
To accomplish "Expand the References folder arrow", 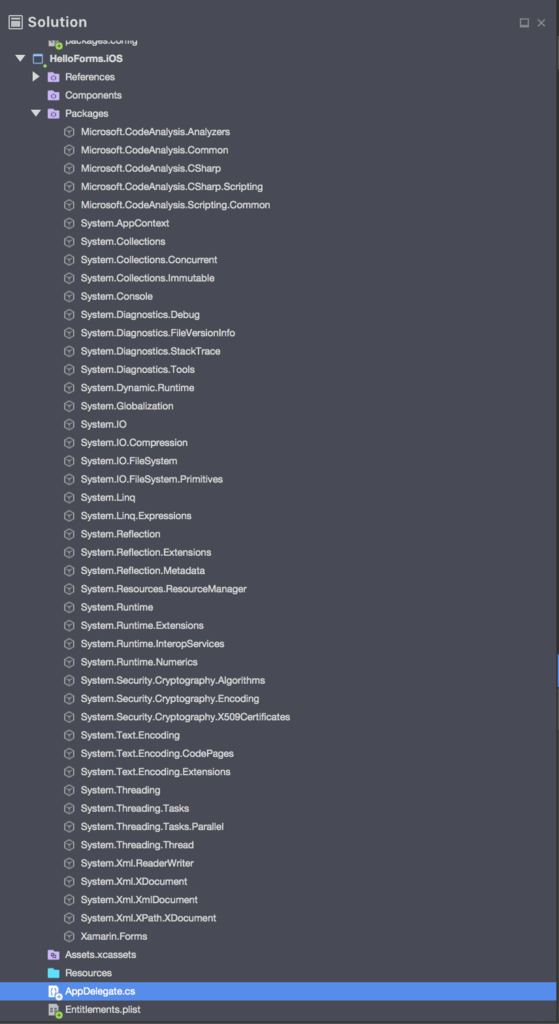I will (x=36, y=77).
